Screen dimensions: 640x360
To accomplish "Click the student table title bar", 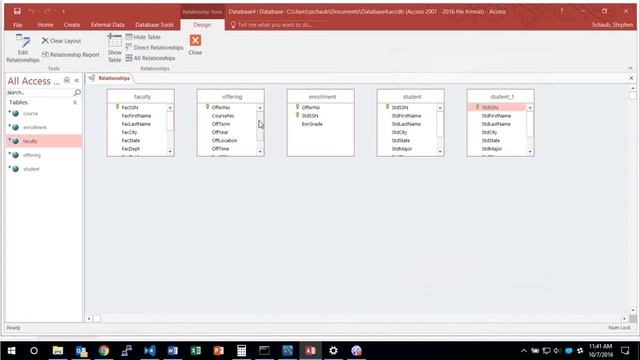I will [x=411, y=97].
